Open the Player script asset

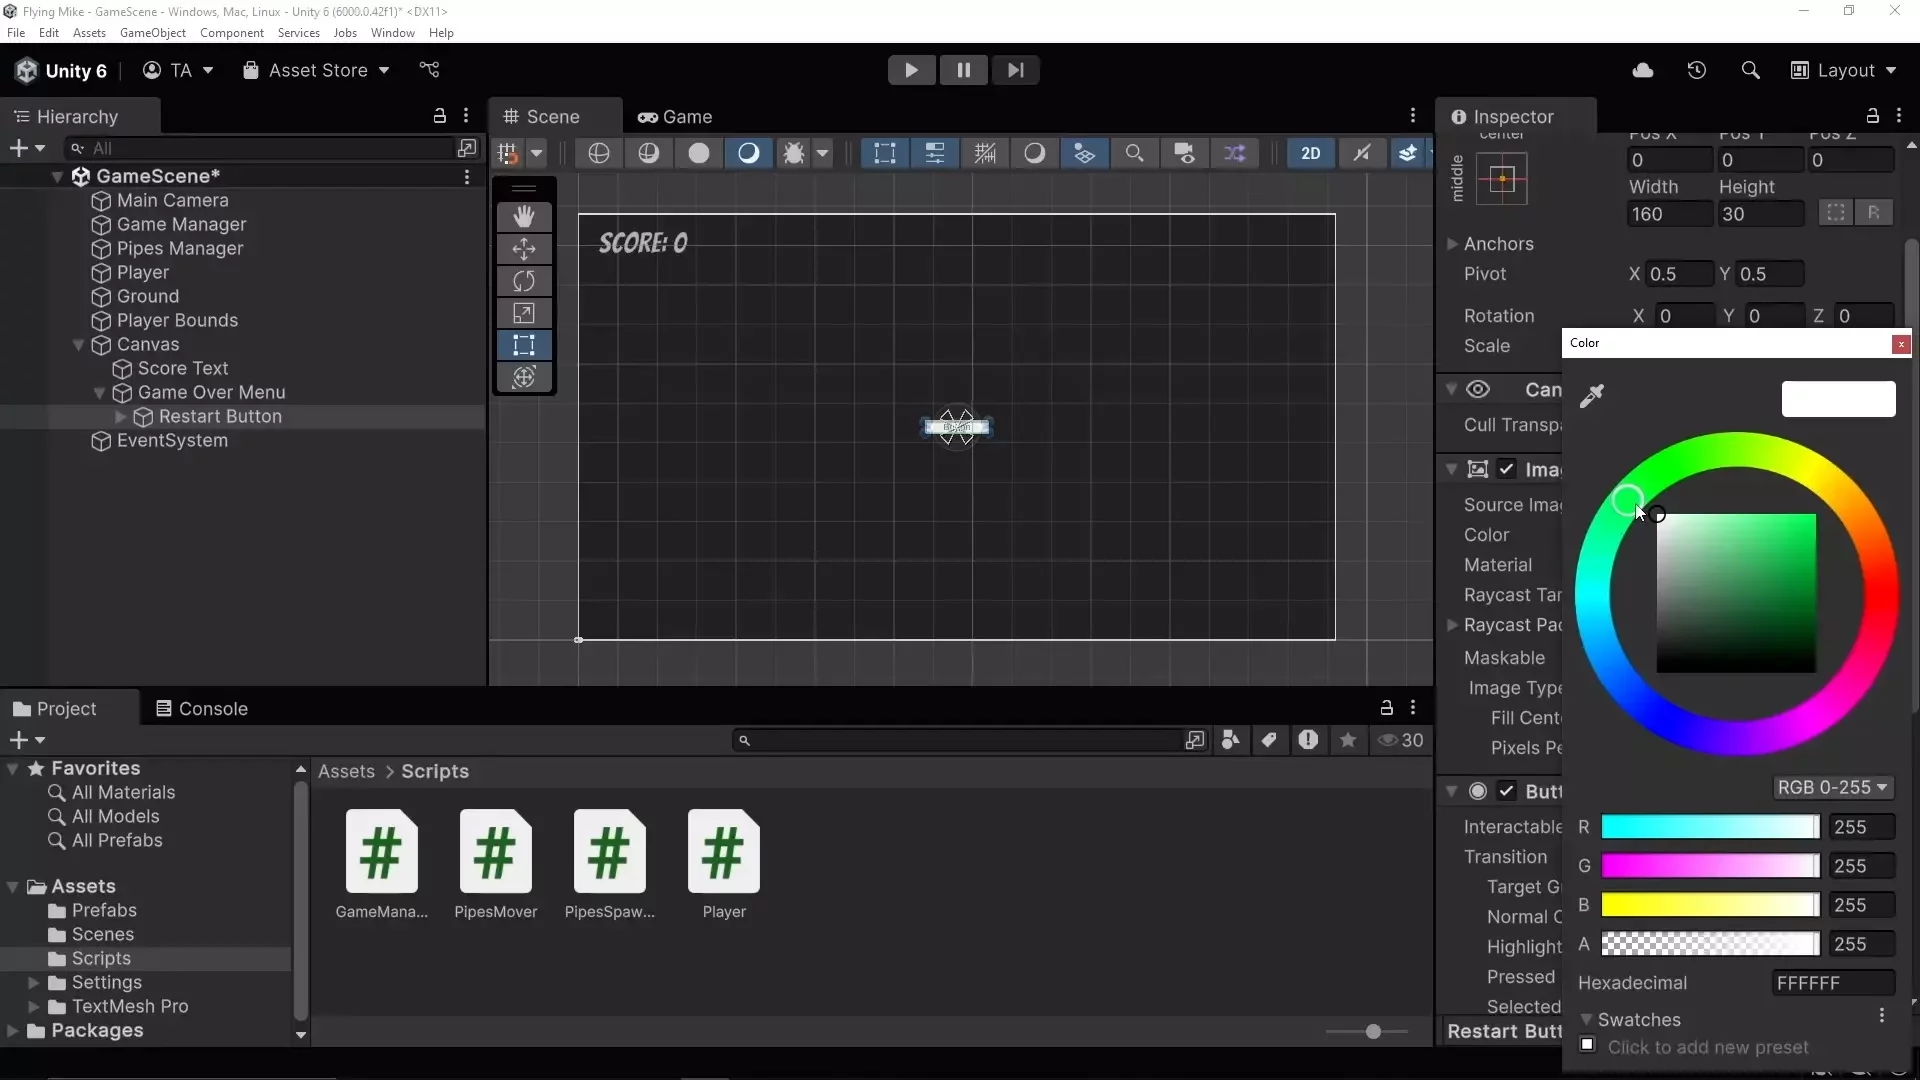(x=724, y=864)
